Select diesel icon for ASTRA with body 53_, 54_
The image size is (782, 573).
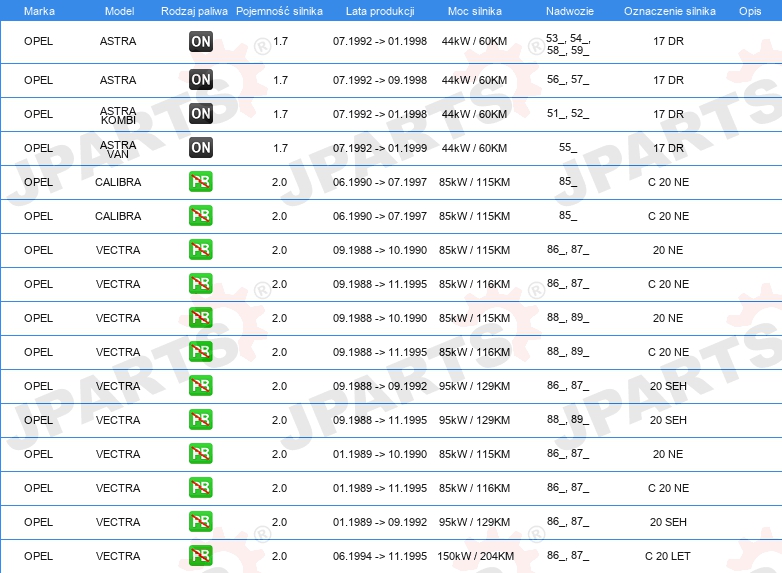pyautogui.click(x=201, y=41)
